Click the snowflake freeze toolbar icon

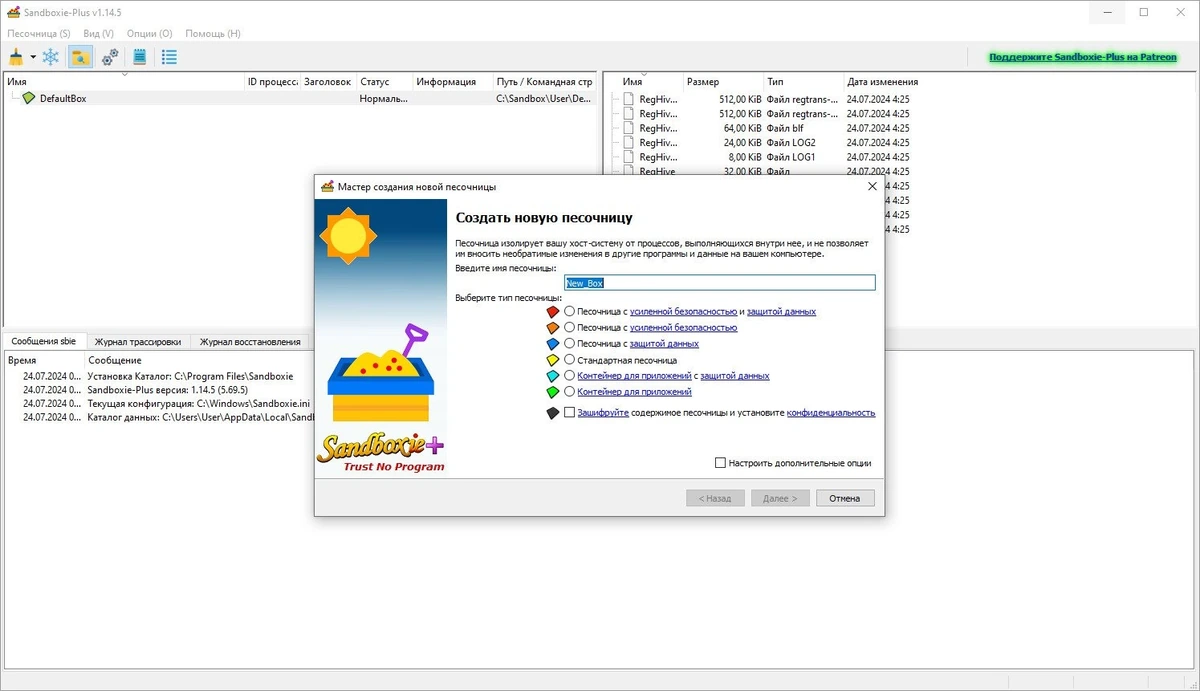tap(51, 57)
